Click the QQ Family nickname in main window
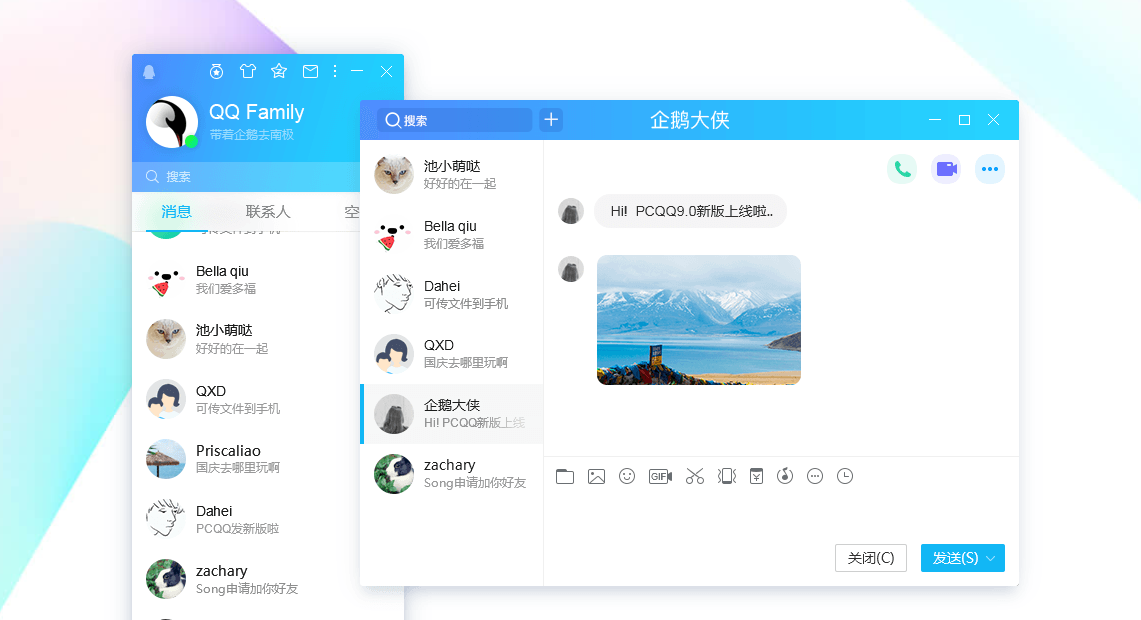This screenshot has width=1141, height=620. point(257,112)
